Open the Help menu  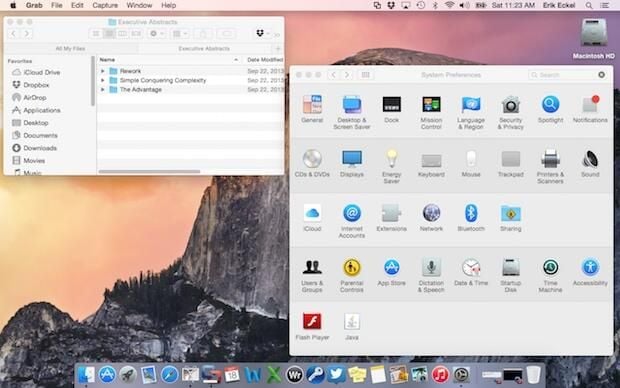(x=168, y=5)
